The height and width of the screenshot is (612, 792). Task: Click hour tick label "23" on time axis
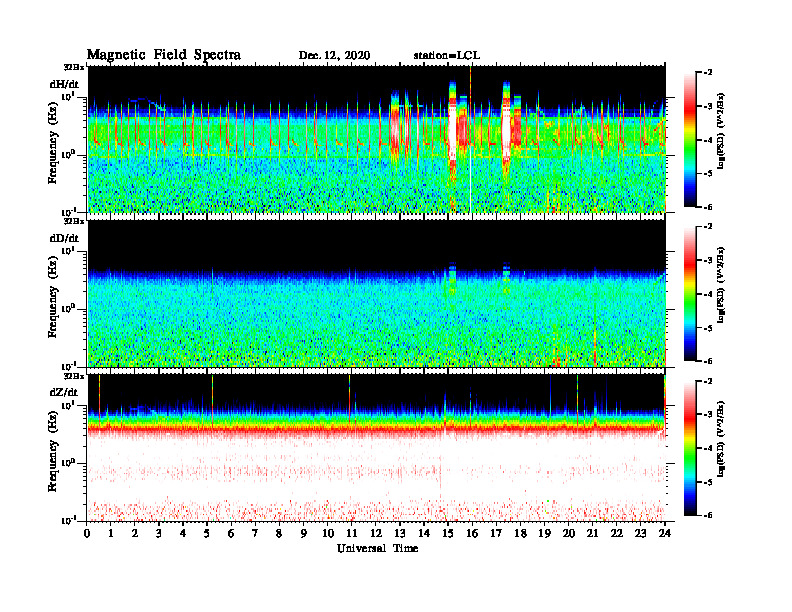(x=640, y=534)
